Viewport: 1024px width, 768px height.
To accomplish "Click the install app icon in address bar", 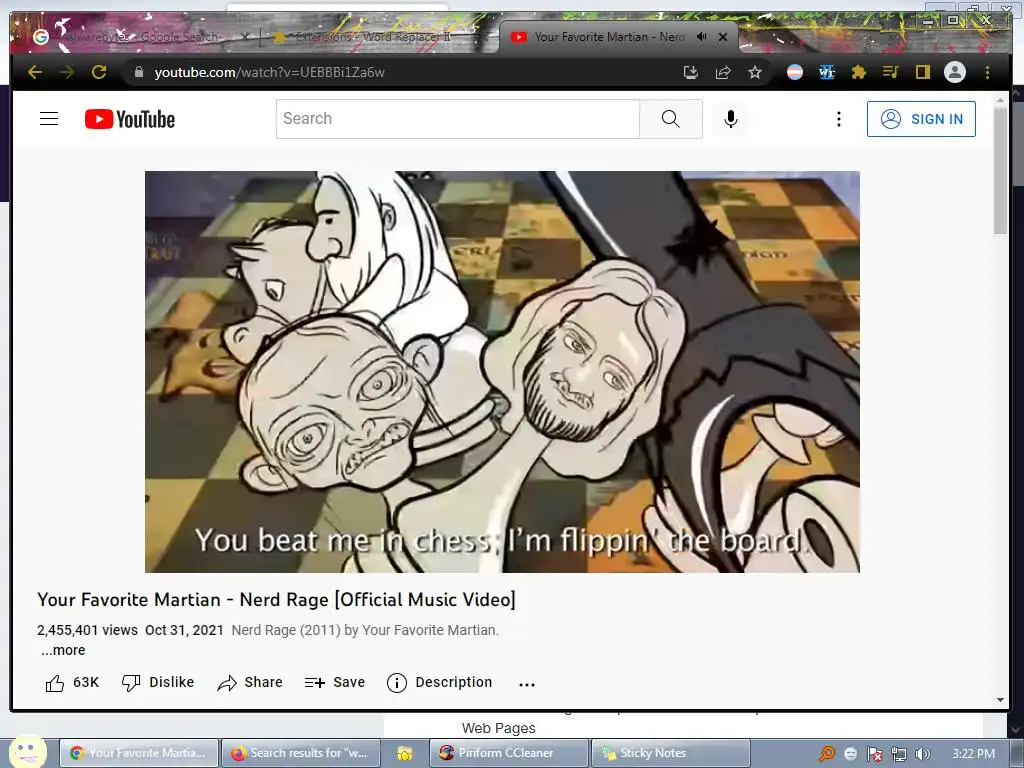I will [x=690, y=72].
